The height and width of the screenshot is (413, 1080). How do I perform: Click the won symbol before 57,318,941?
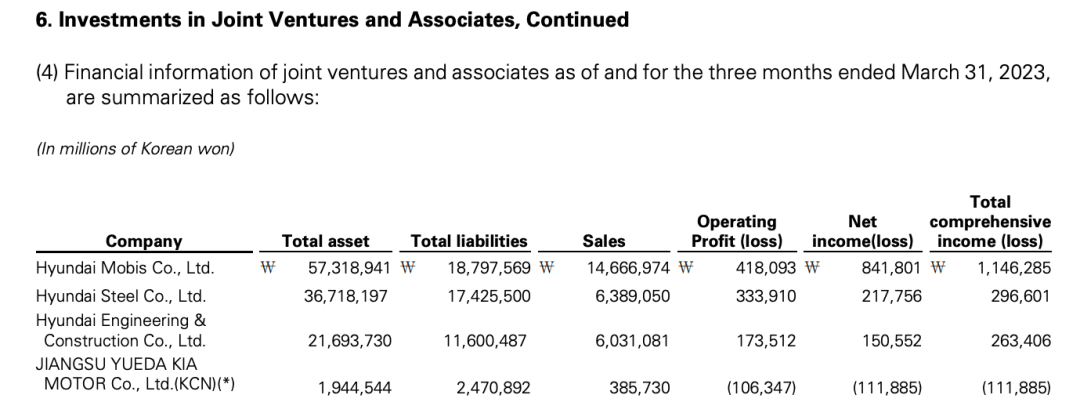pyautogui.click(x=267, y=268)
